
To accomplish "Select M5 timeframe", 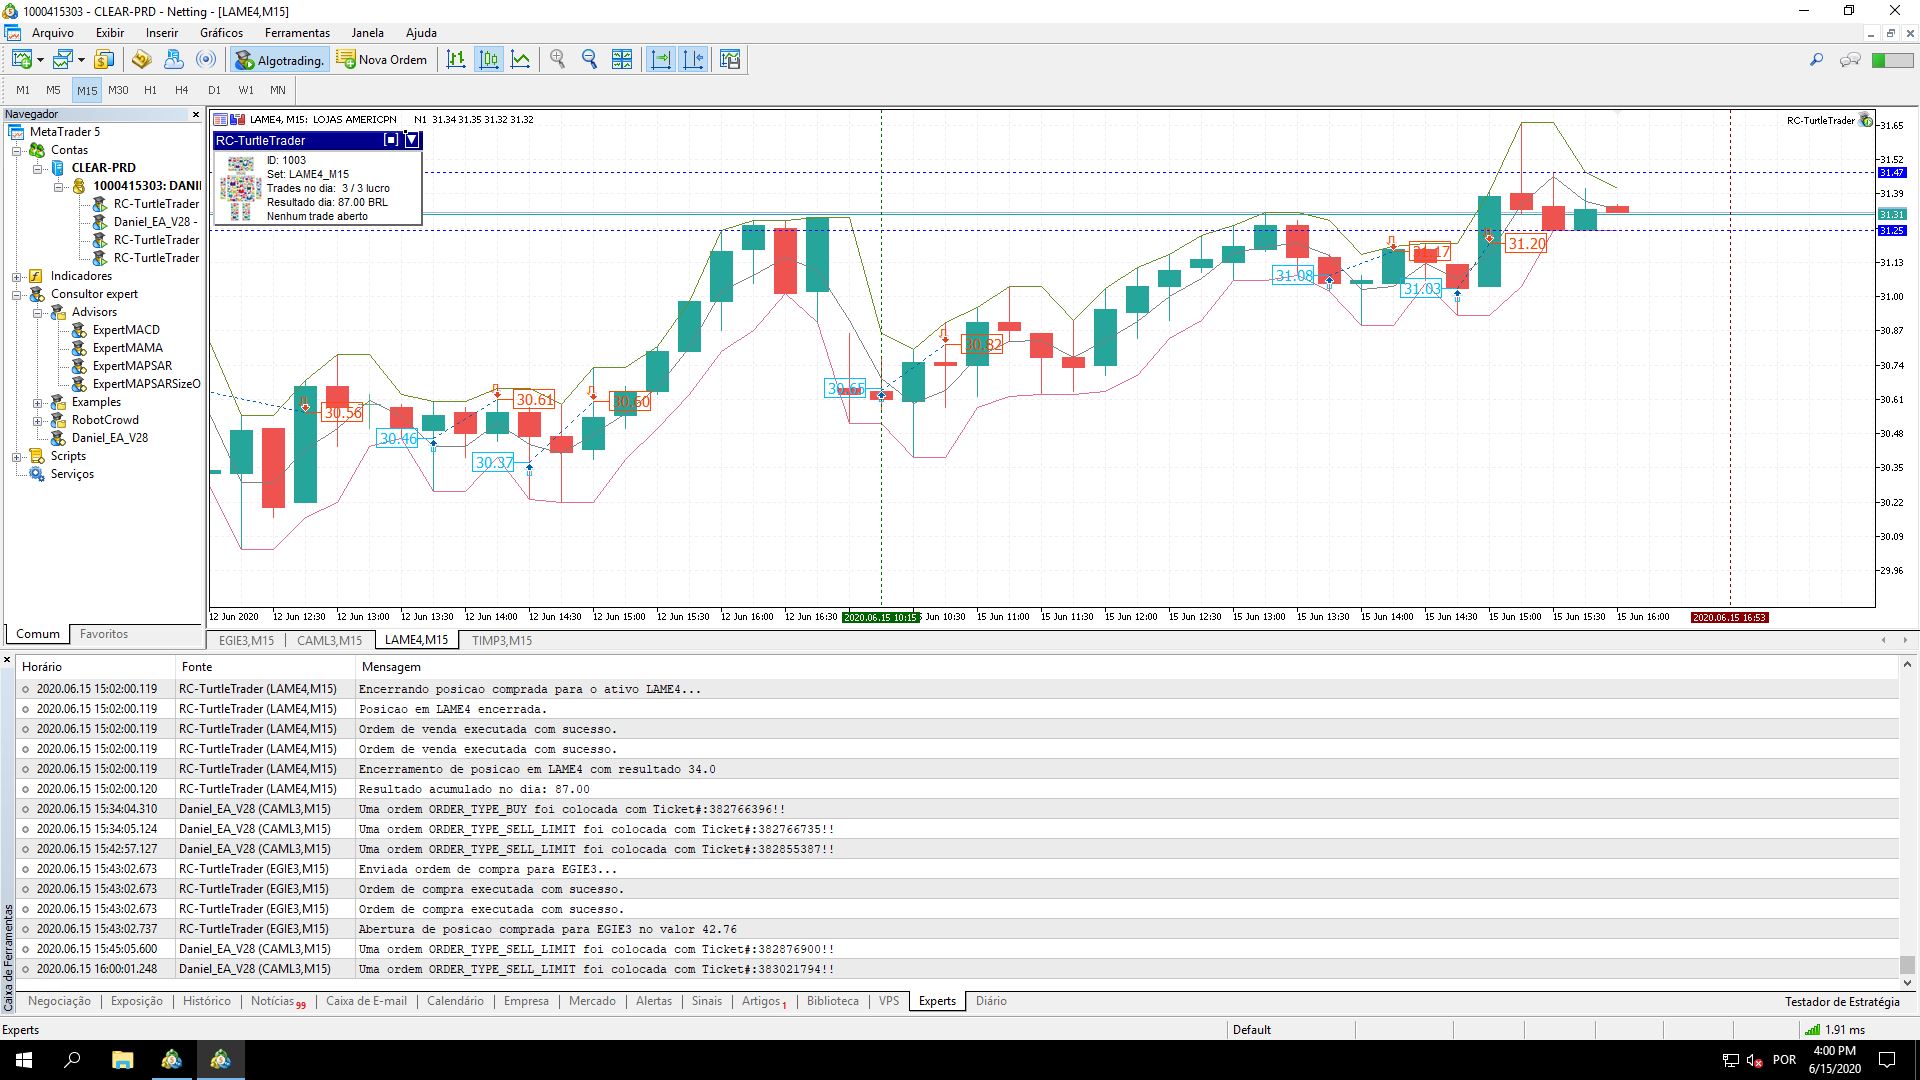I will pos(54,90).
